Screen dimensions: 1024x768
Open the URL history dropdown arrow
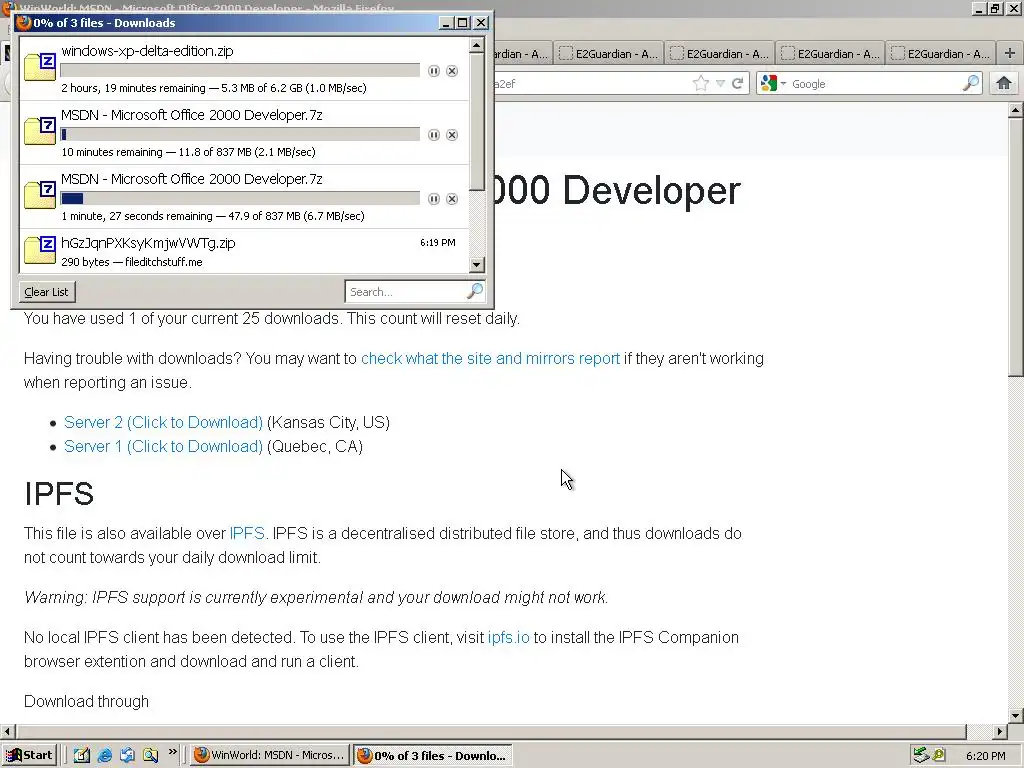tap(720, 84)
